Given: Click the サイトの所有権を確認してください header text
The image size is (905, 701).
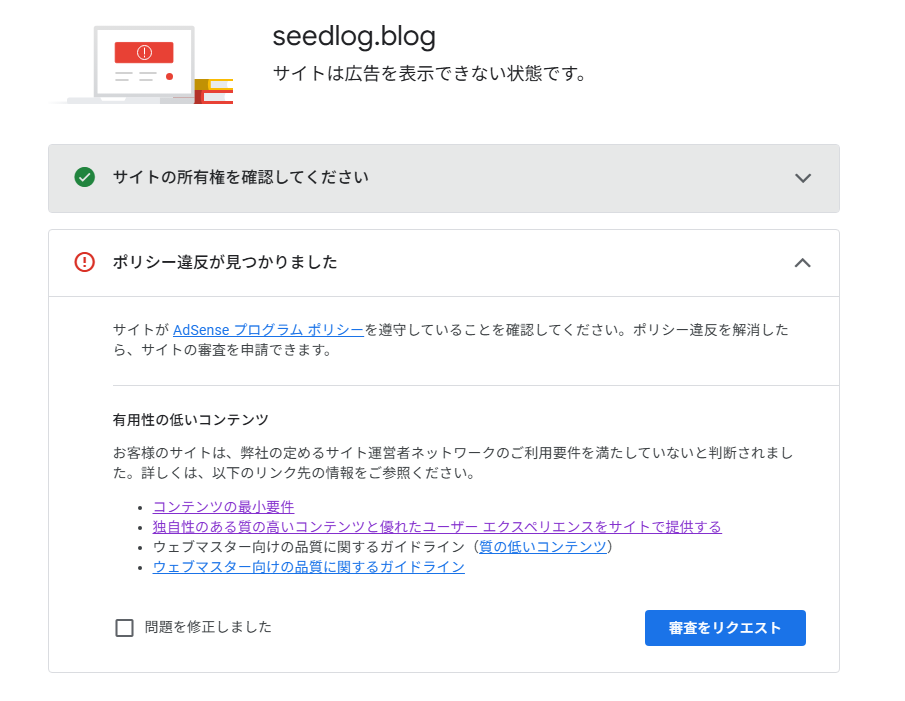Looking at the screenshot, I should [x=241, y=177].
